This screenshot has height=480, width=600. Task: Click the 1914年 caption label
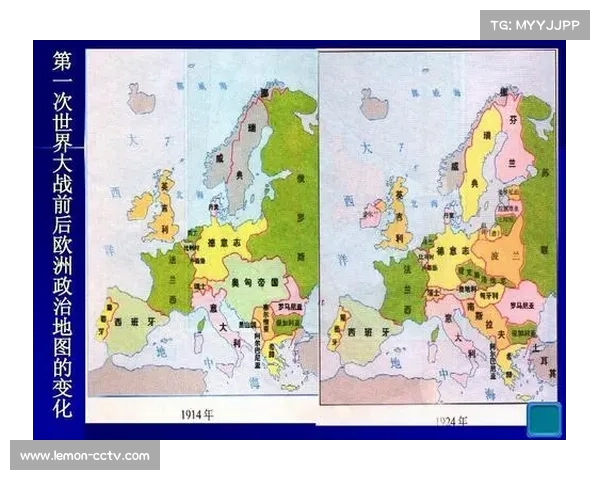[x=203, y=413]
